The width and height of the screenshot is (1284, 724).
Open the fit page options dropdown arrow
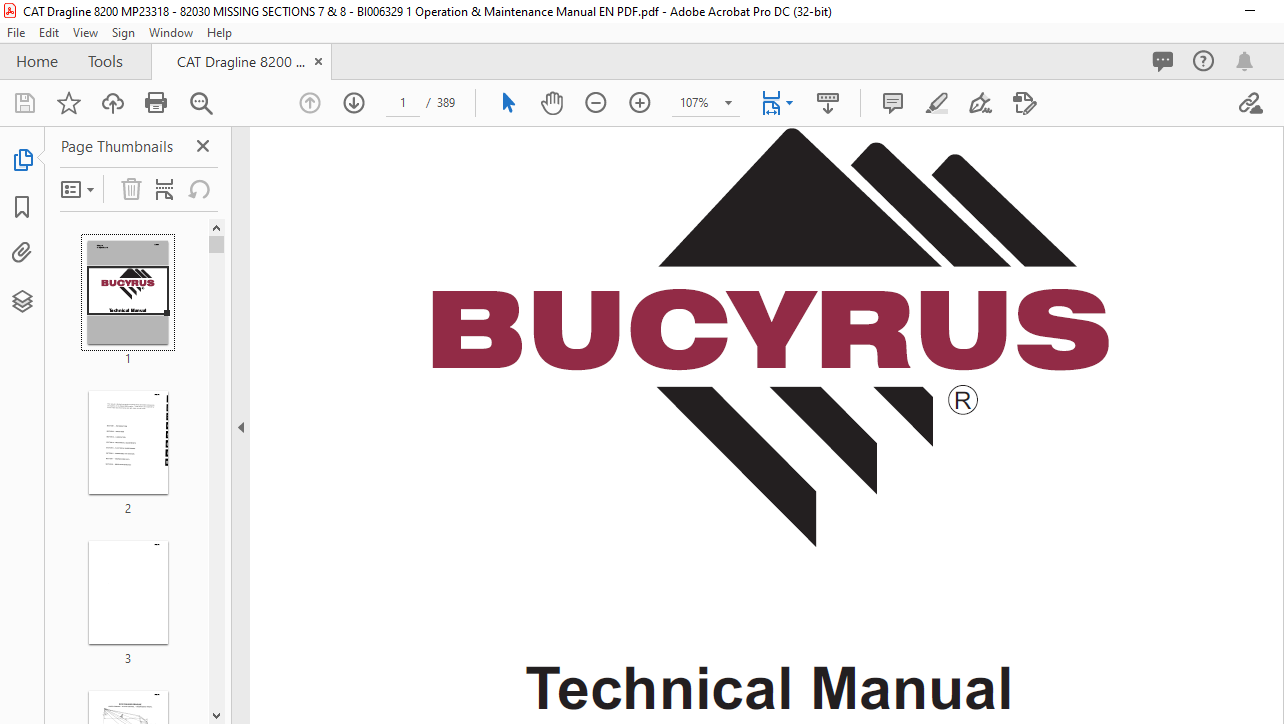(x=790, y=103)
